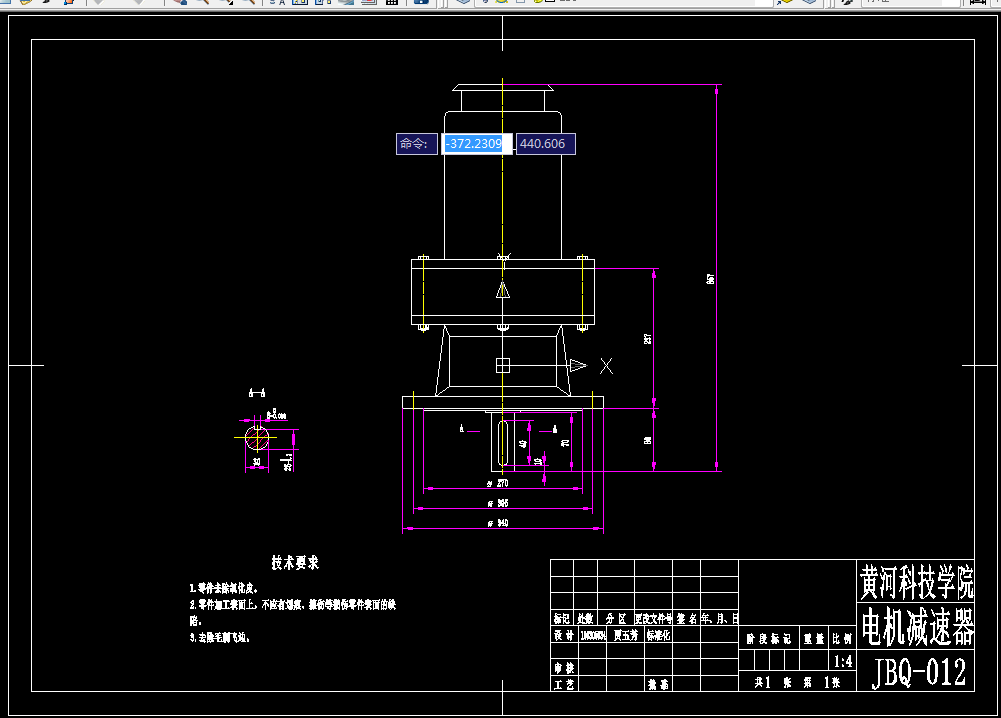Click the 30 width dimension of section view
This screenshot has height=718, width=1001.
pyautogui.click(x=257, y=462)
